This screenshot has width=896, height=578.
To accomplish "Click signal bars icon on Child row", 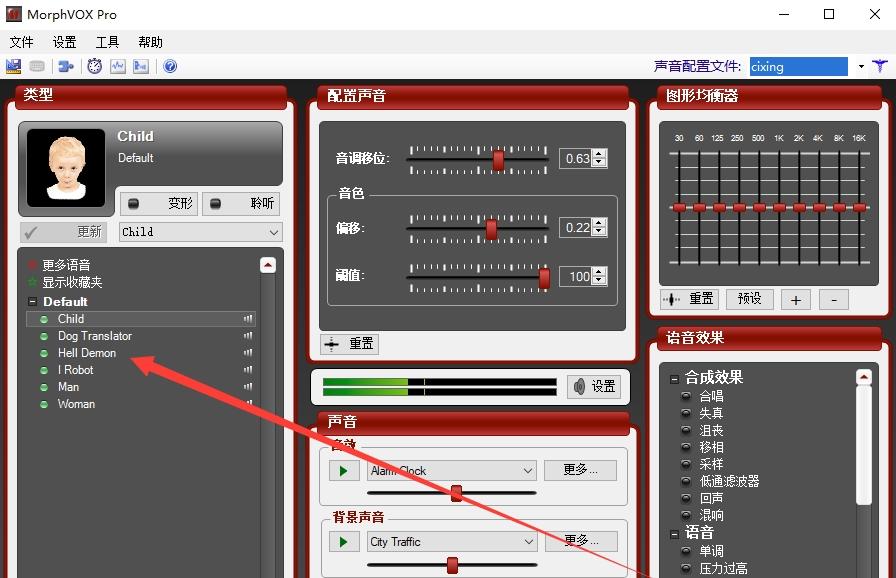I will (x=248, y=319).
